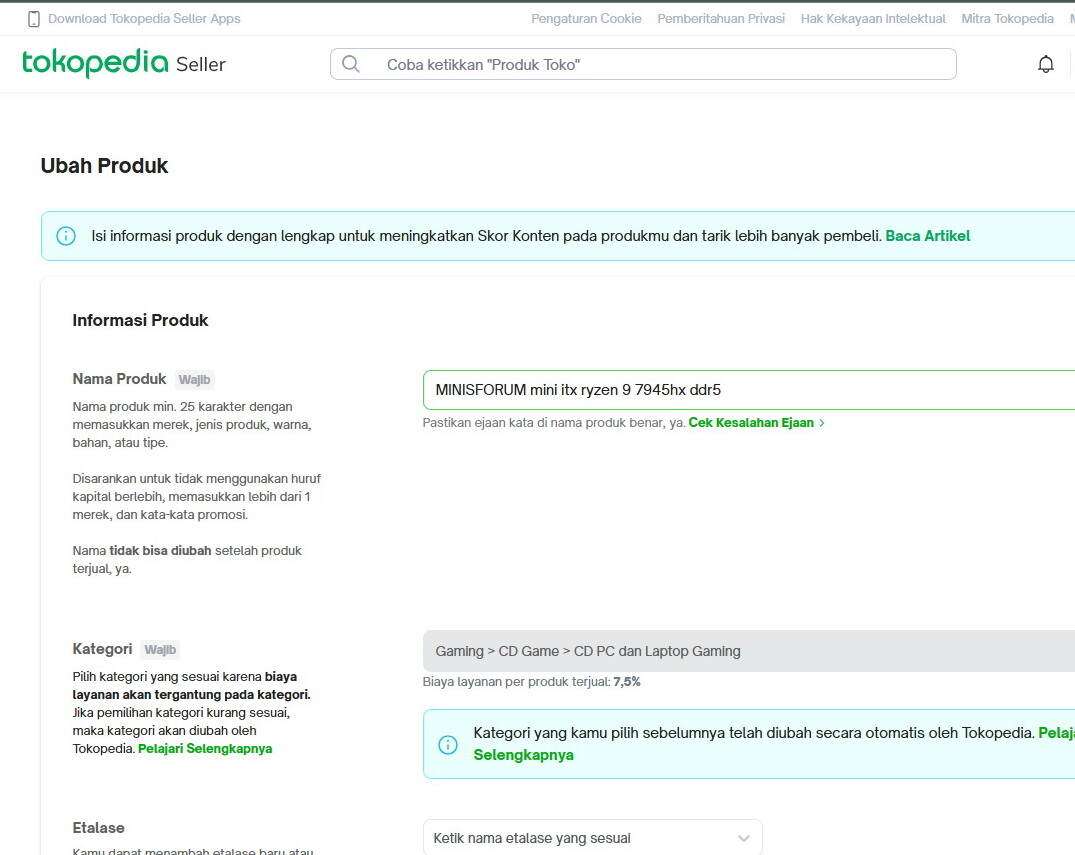
Task: Focus the "Produk Toko" search field
Action: point(643,64)
